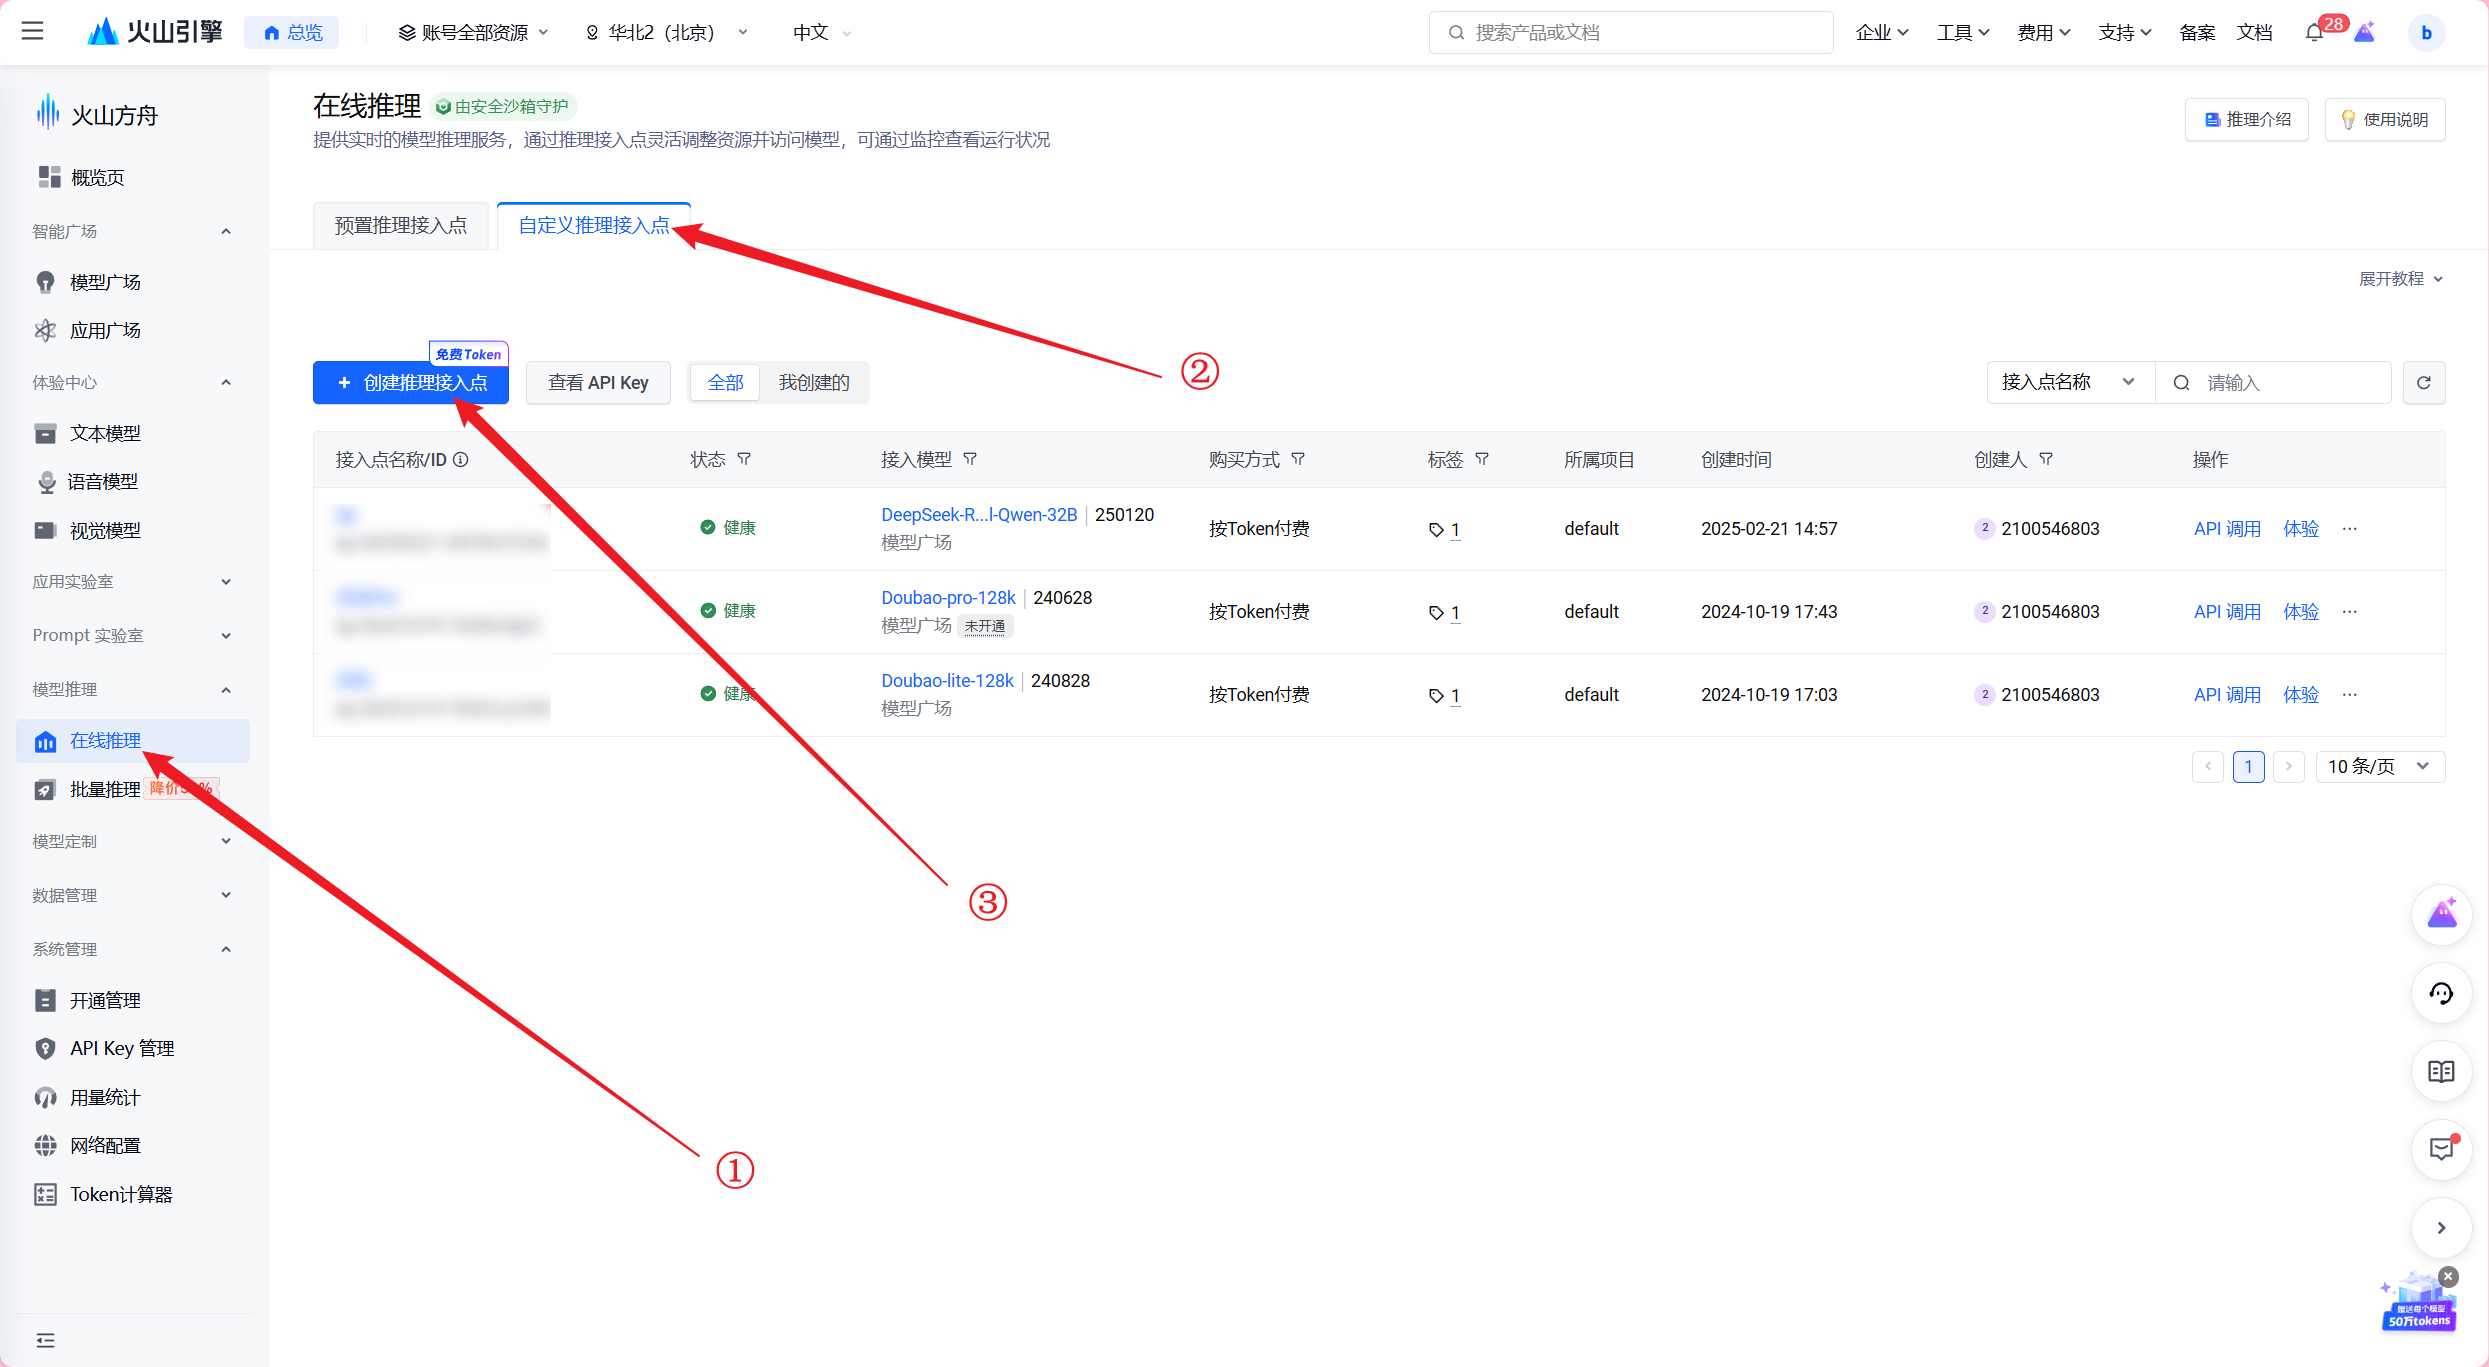Open 工具 top menu
The width and height of the screenshot is (2489, 1367).
(x=1963, y=33)
